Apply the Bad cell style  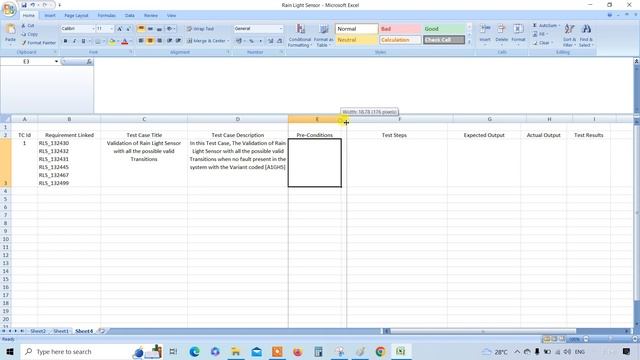400,29
